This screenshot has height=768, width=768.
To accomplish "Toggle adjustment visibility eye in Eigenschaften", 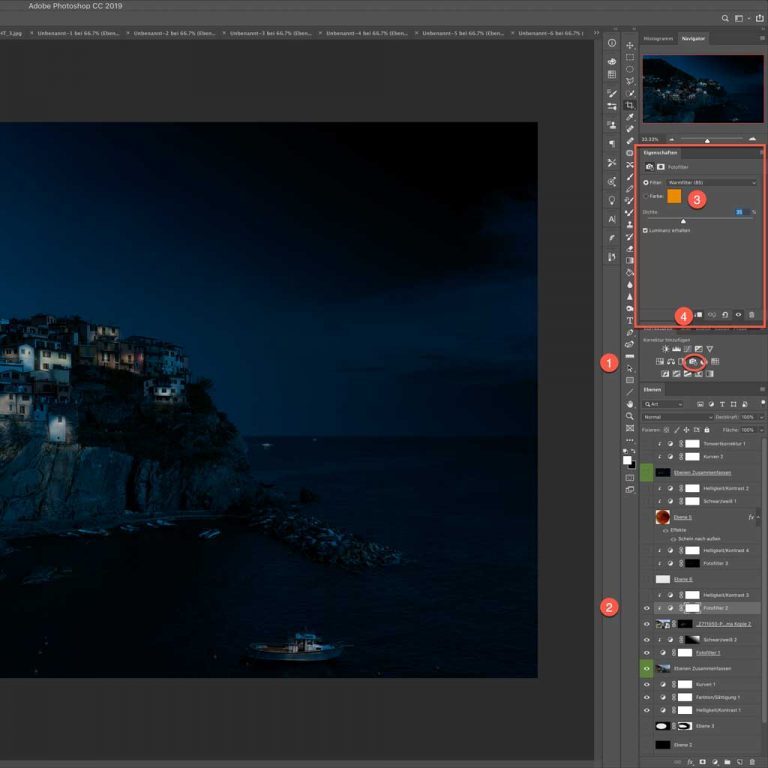I will pyautogui.click(x=739, y=315).
